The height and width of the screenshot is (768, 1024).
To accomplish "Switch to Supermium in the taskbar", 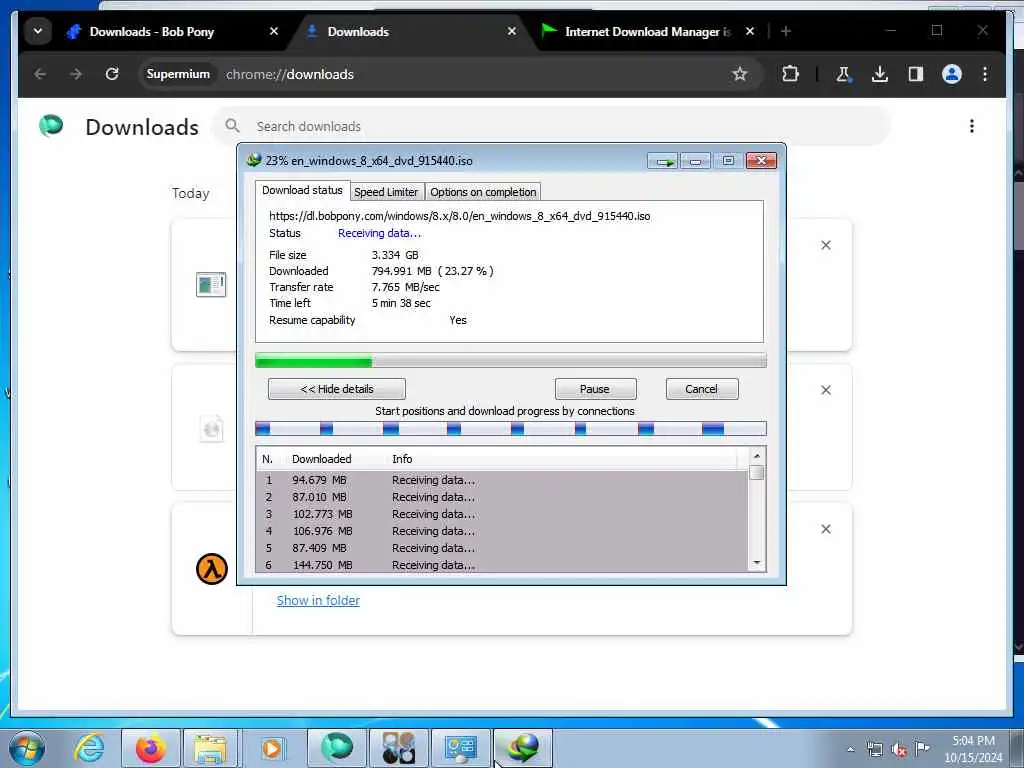I will [336, 748].
